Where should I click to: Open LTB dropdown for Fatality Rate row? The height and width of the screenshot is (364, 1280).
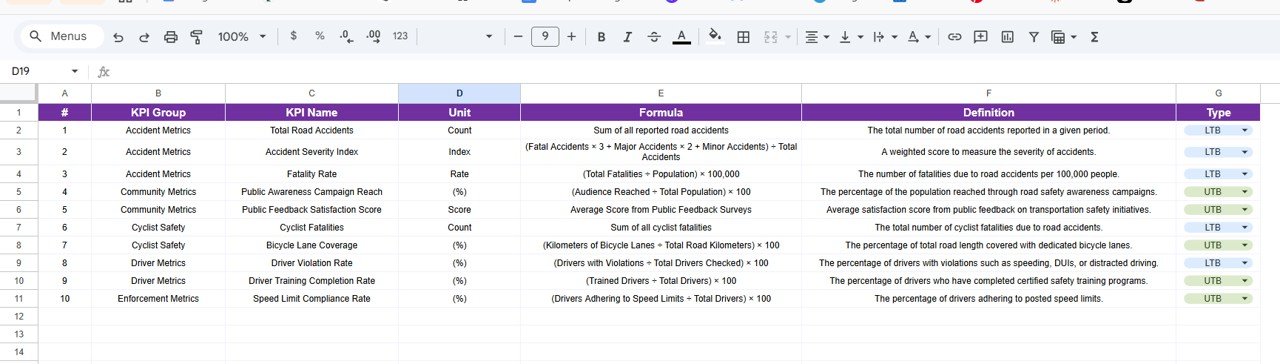pos(1245,174)
